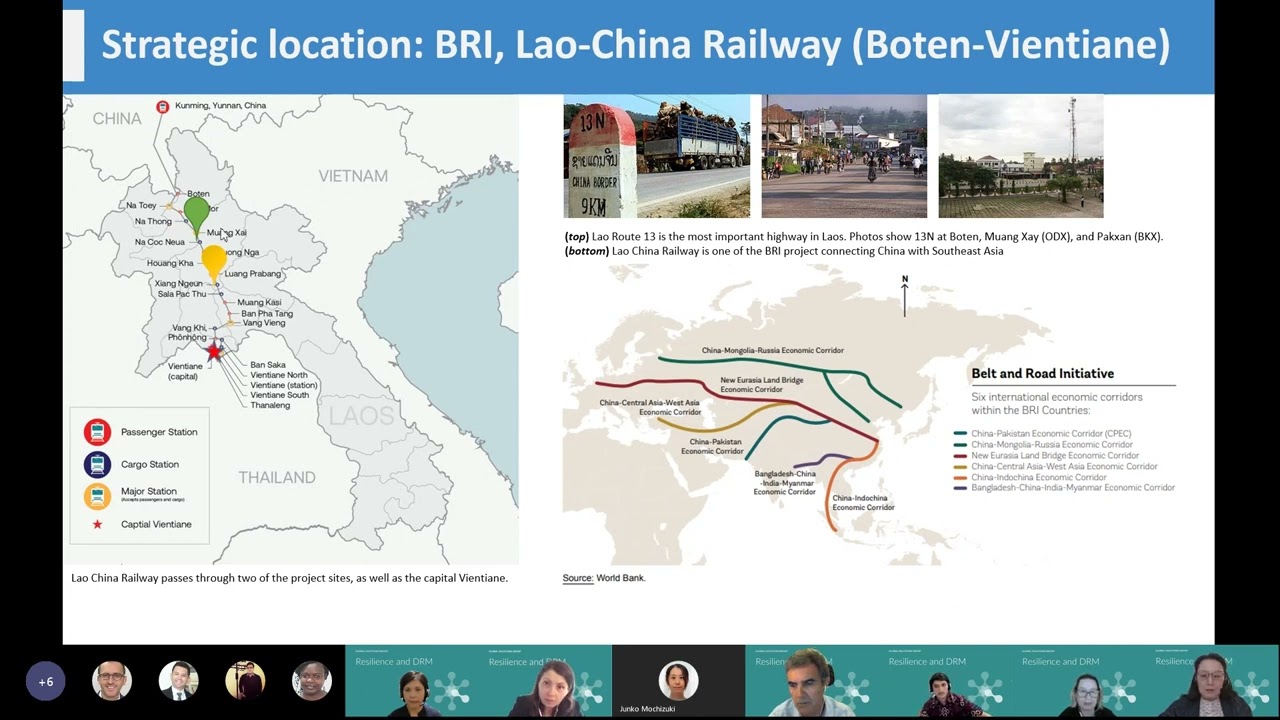Viewport: 1280px width, 720px height.
Task: Select the rightmost participant video tile
Action: (x=1212, y=681)
